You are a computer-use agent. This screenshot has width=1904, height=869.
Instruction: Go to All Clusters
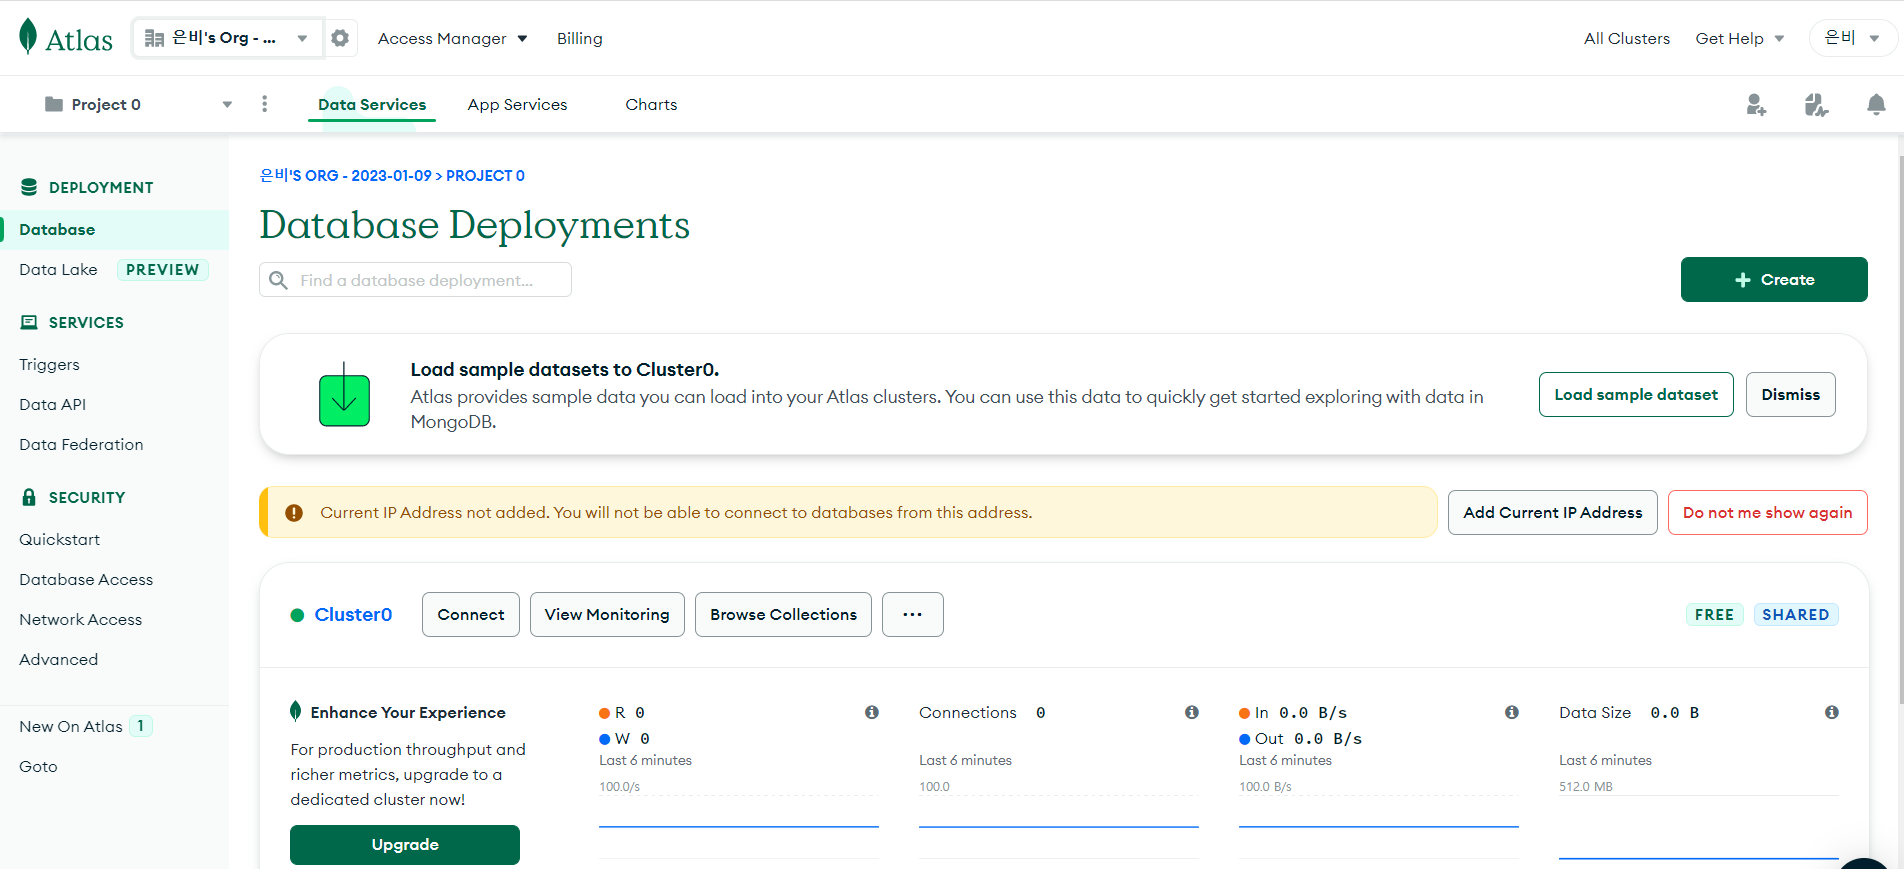[1627, 38]
